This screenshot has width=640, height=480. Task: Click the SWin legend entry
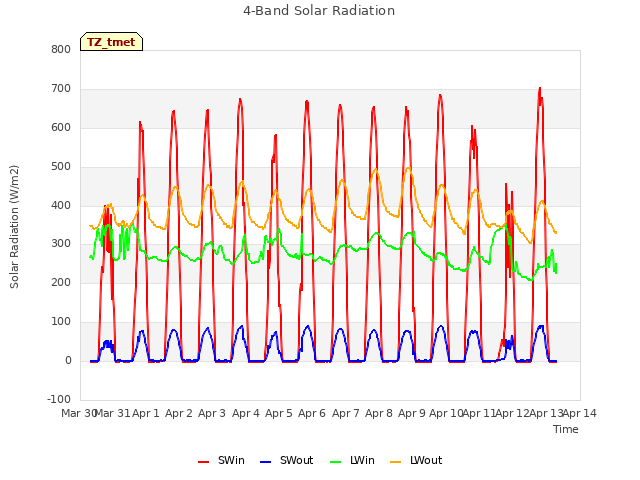pyautogui.click(x=221, y=460)
